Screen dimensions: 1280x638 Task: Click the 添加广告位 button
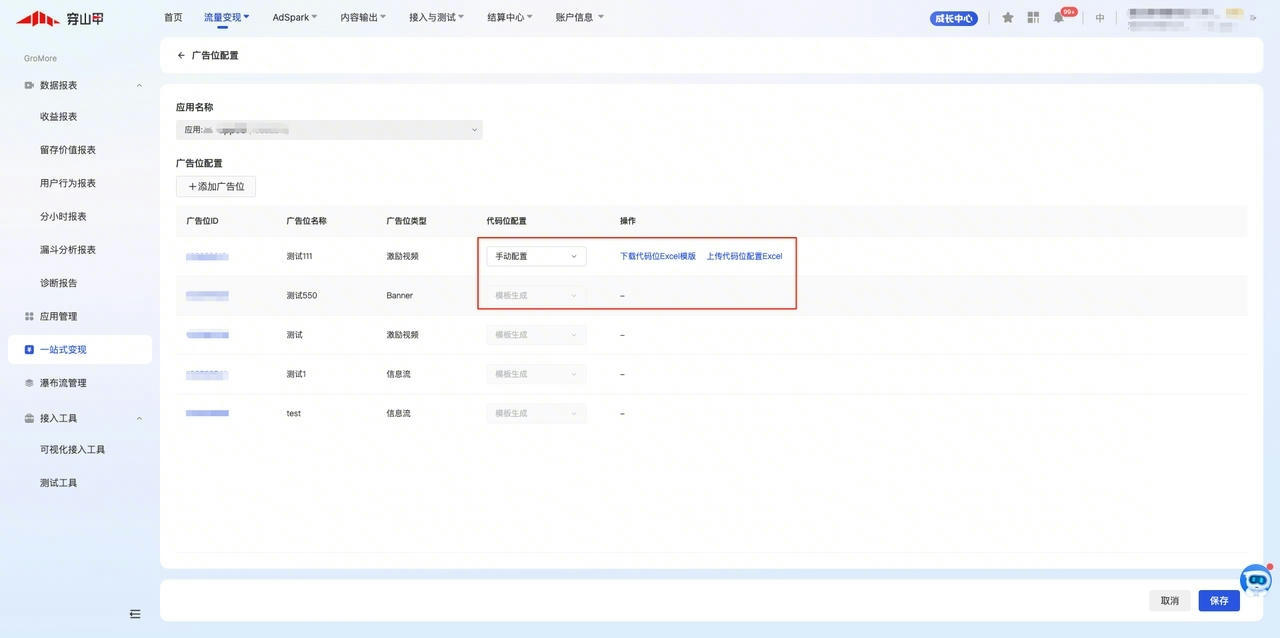[216, 187]
